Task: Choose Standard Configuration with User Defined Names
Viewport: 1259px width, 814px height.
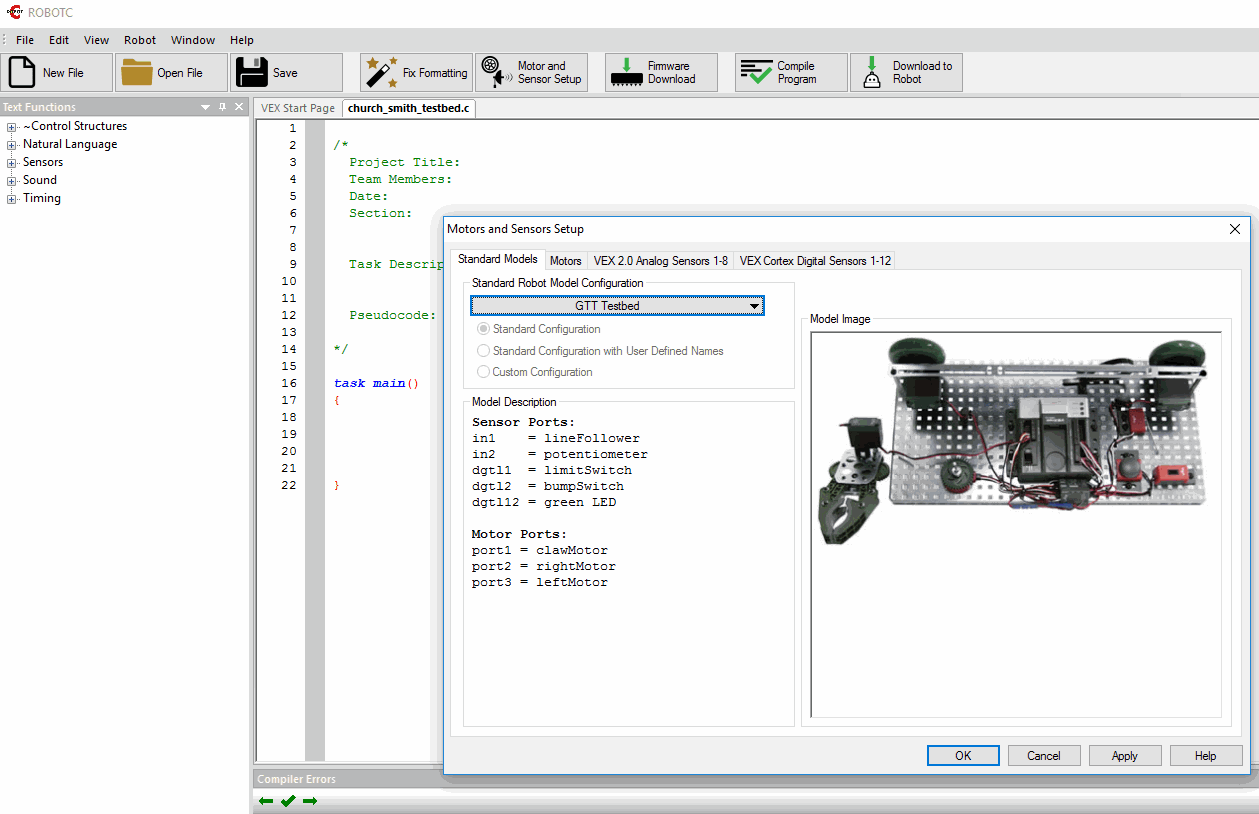Action: (484, 351)
